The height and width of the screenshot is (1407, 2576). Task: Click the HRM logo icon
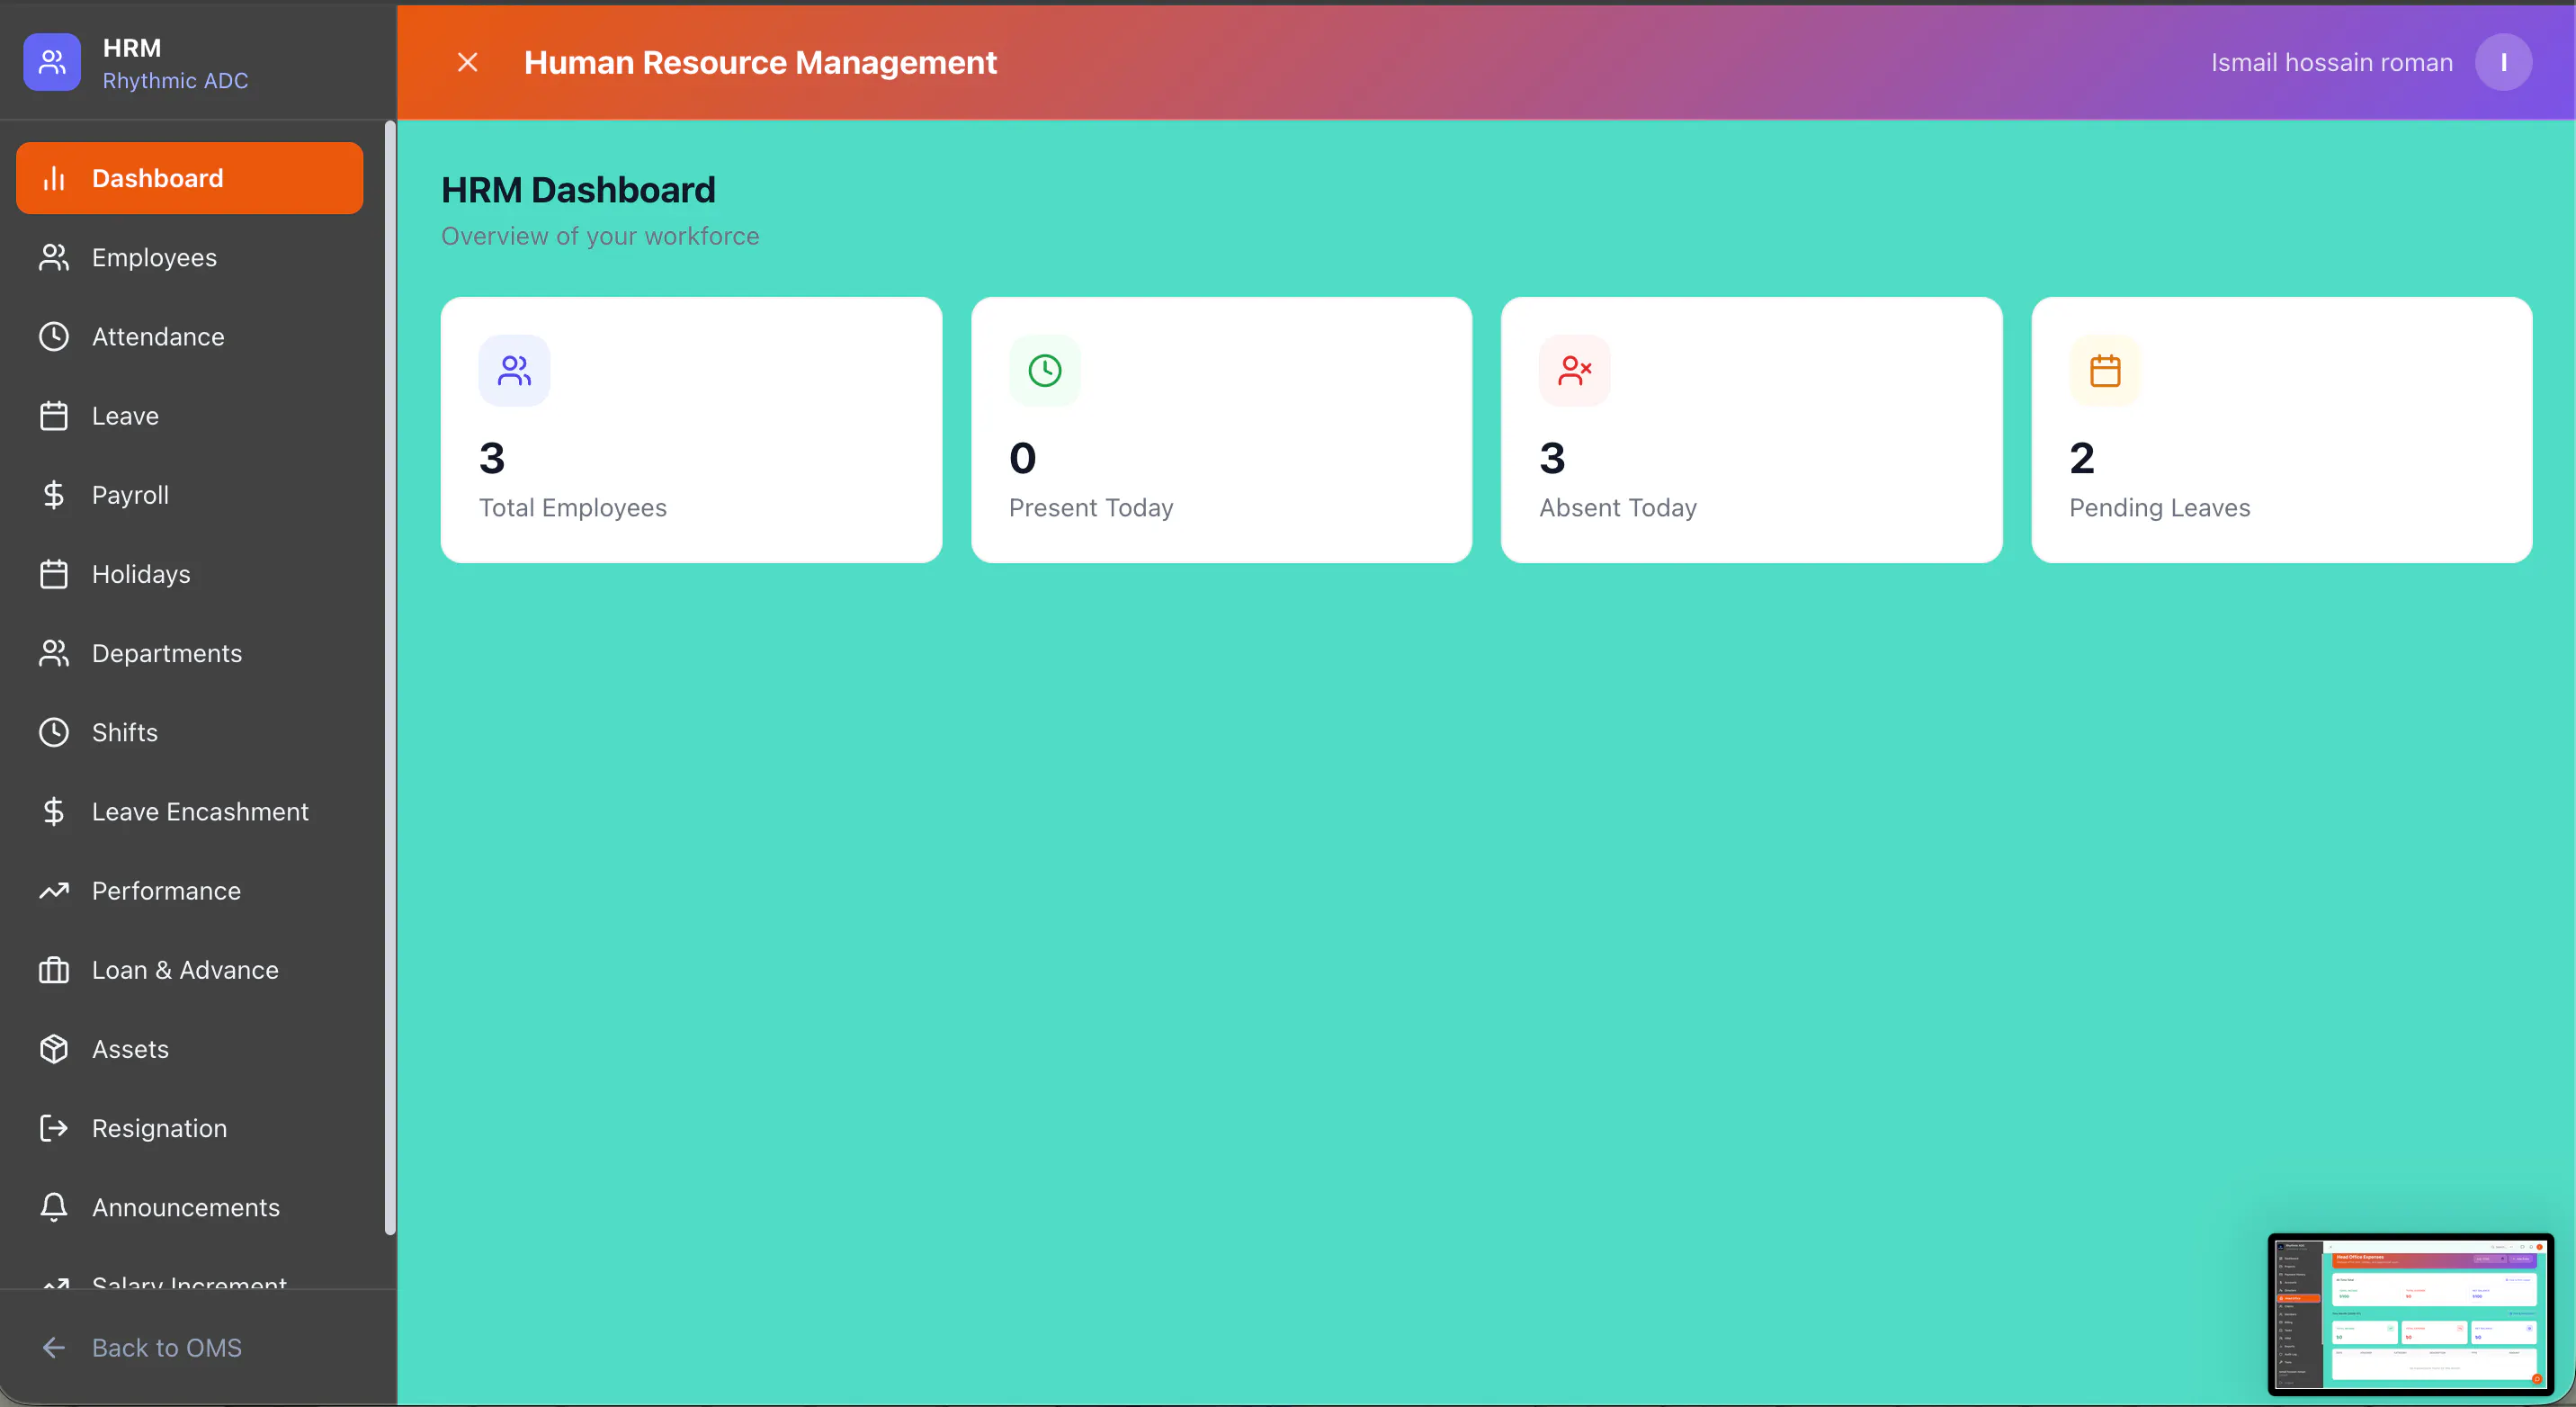[52, 62]
